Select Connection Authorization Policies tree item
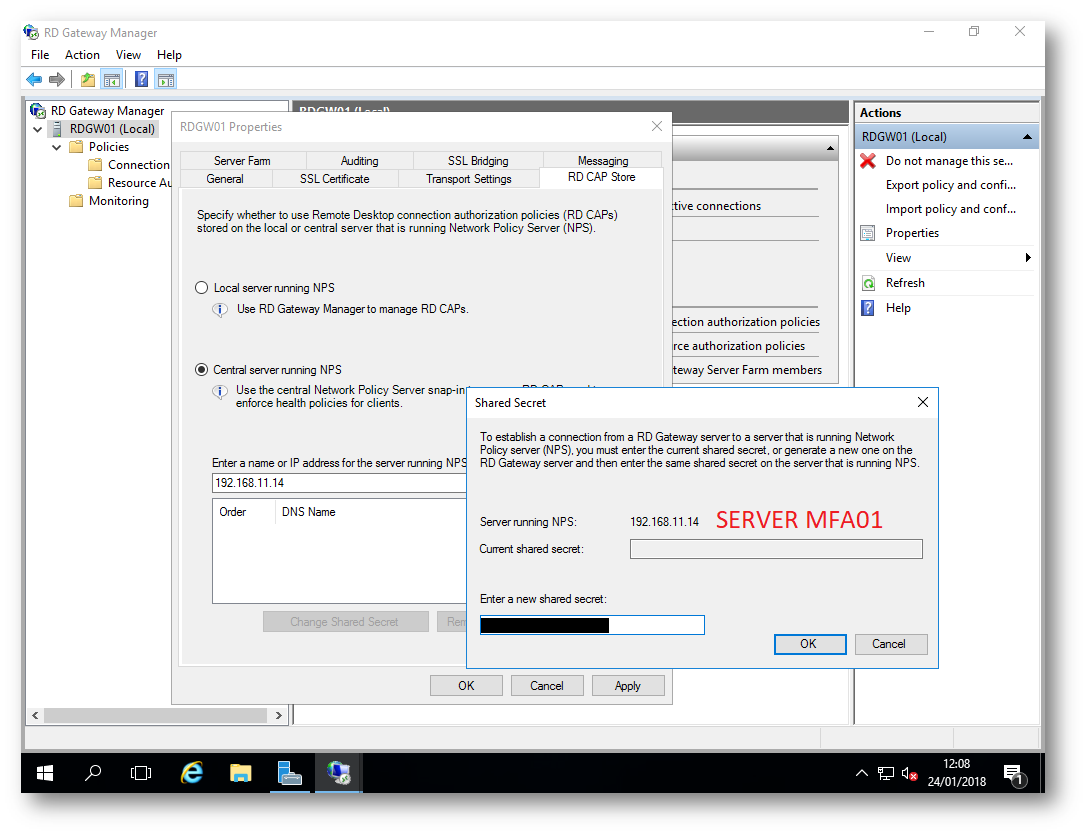Screen dimensions: 1087x835 (139, 165)
